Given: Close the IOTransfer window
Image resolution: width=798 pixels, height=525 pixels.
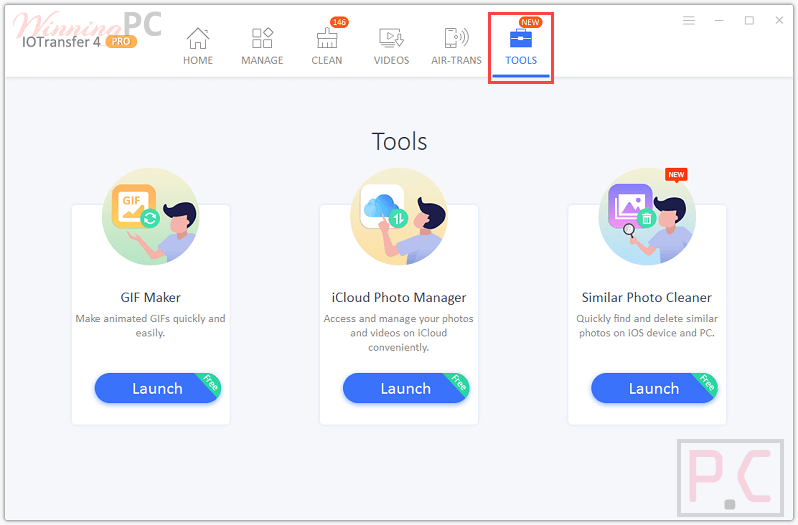Looking at the screenshot, I should click(779, 20).
